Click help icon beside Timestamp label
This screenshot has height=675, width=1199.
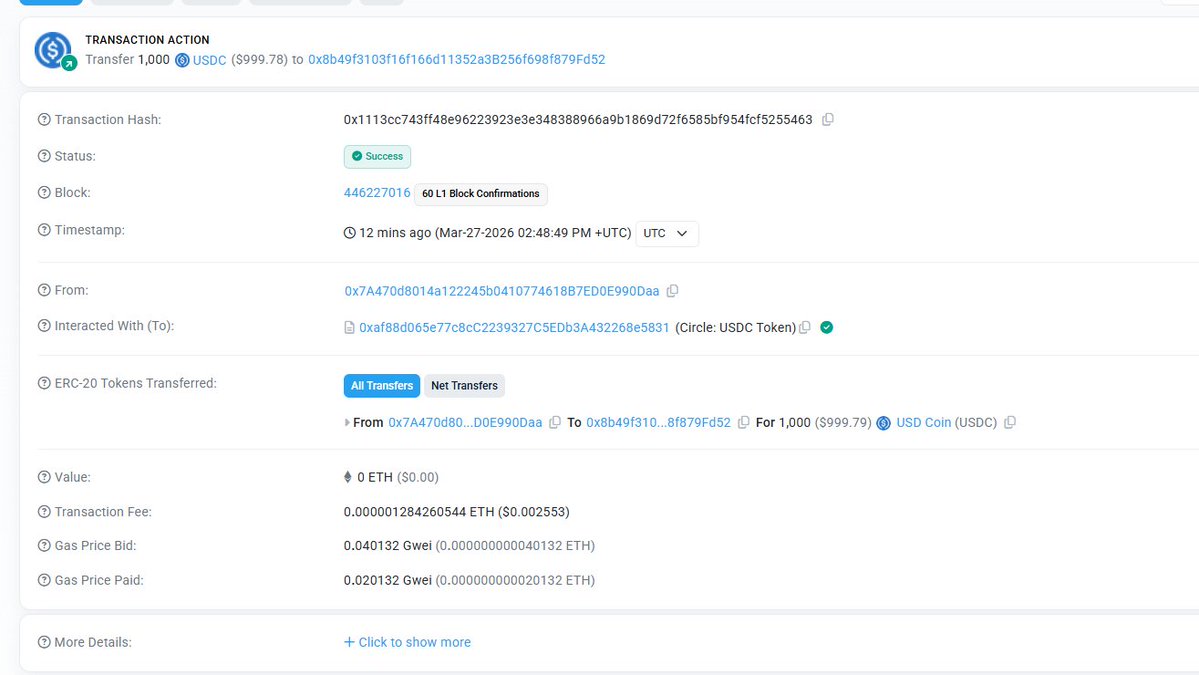point(44,229)
